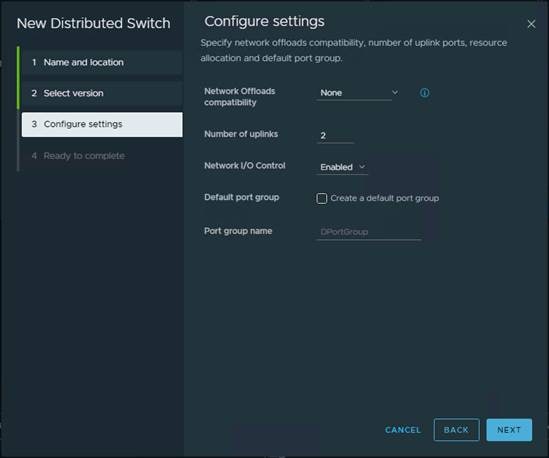Go to step 2 Select version
Image resolution: width=549 pixels, height=458 pixels.
[x=102, y=93]
